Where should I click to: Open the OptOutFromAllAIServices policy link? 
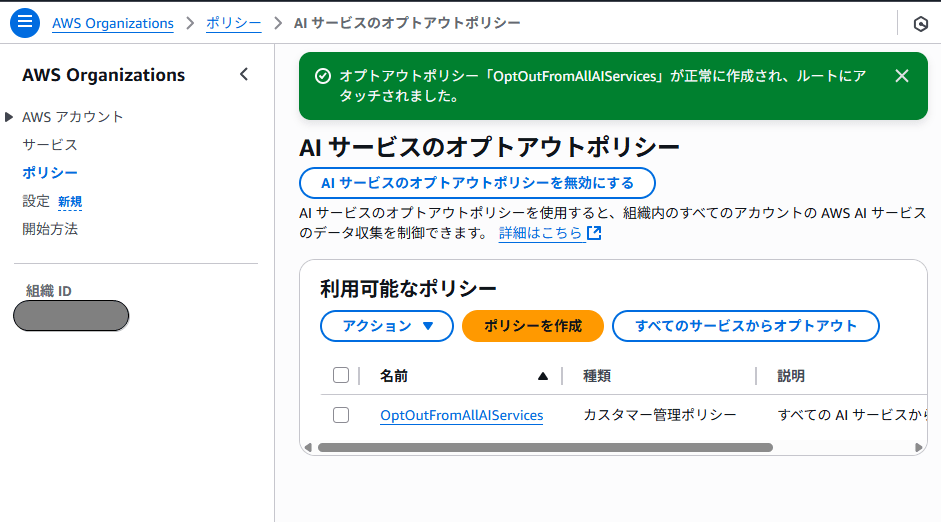461,415
